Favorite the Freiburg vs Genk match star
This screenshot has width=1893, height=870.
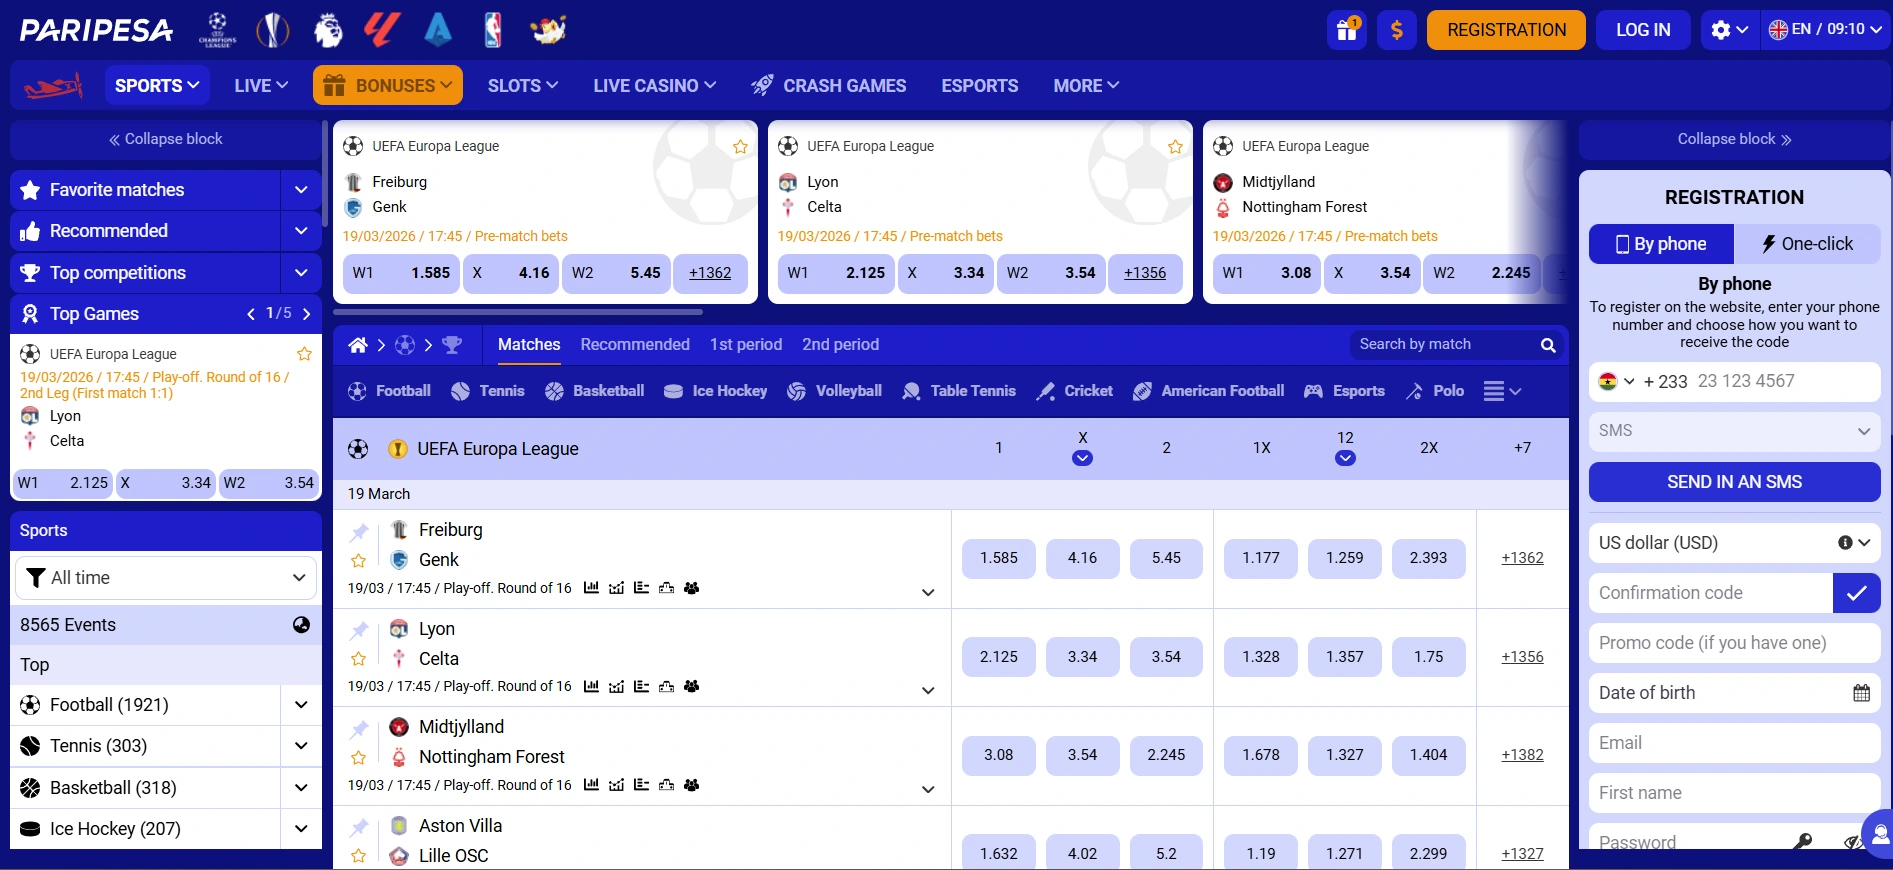359,561
